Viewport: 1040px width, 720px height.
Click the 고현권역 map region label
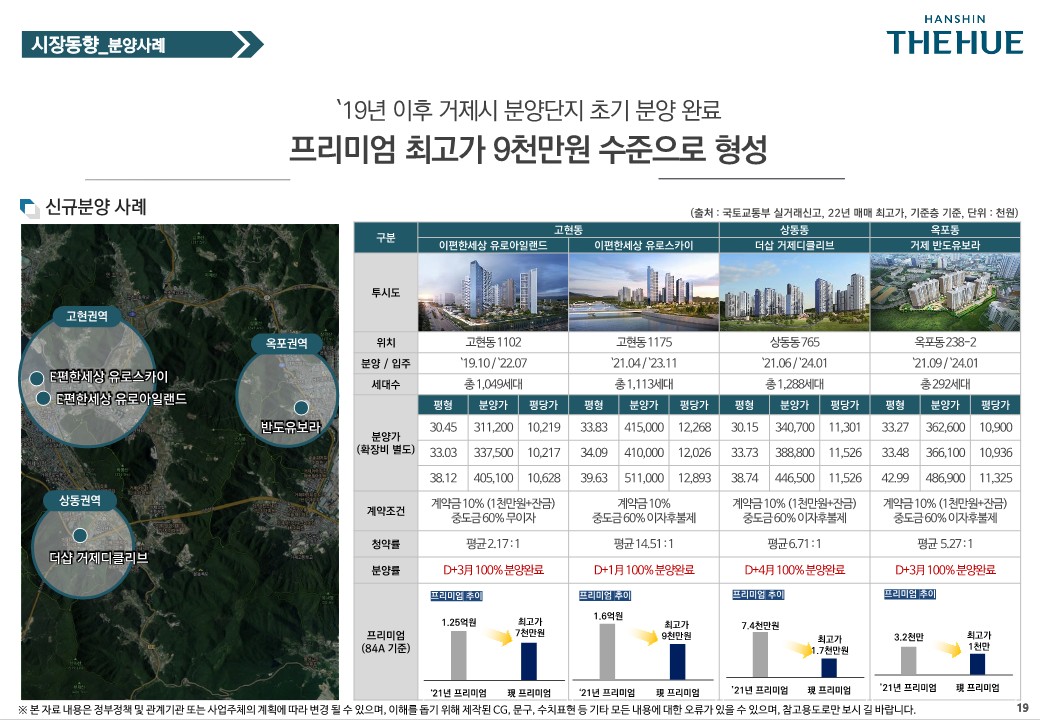[87, 316]
